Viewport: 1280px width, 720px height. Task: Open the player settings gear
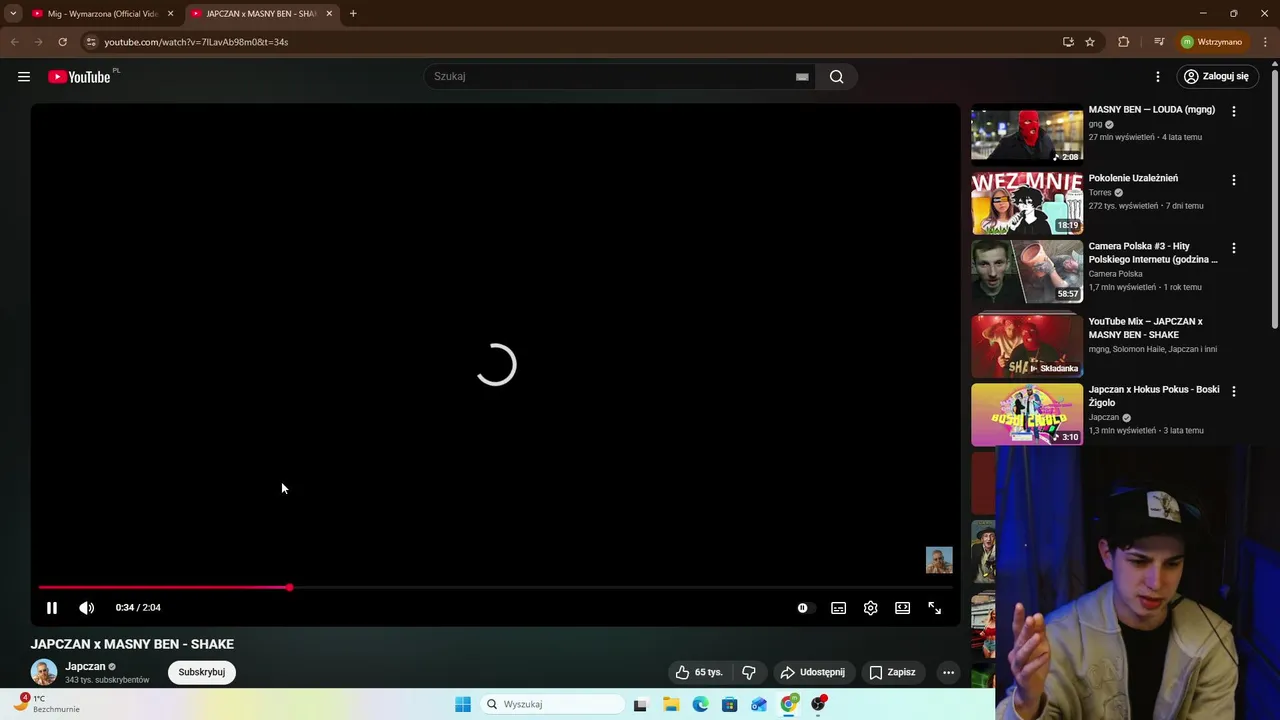(871, 608)
